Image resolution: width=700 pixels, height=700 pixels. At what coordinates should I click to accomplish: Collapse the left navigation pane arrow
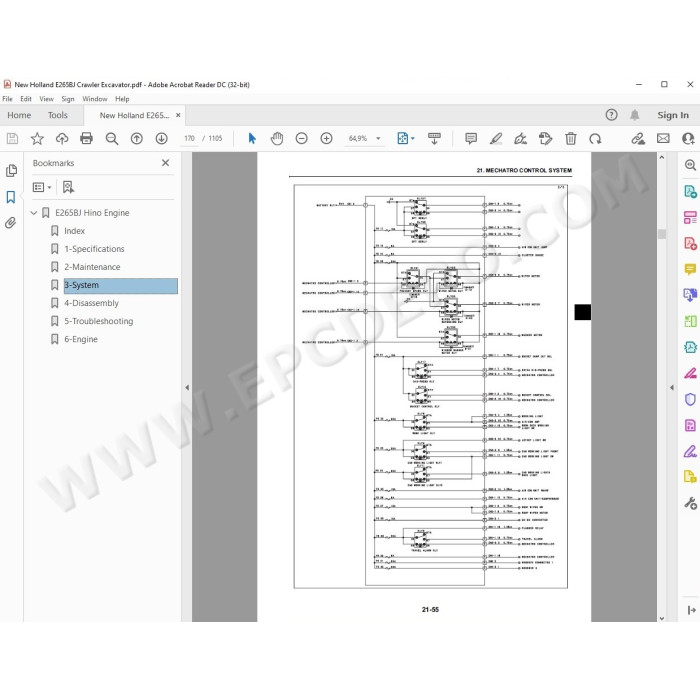[x=187, y=388]
